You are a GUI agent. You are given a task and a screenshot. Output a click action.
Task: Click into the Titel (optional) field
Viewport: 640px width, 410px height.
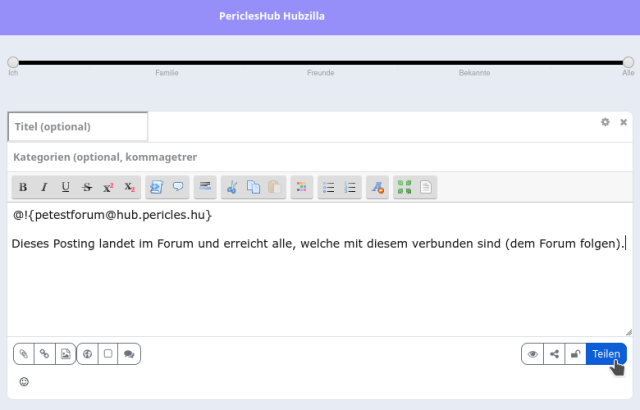point(78,127)
